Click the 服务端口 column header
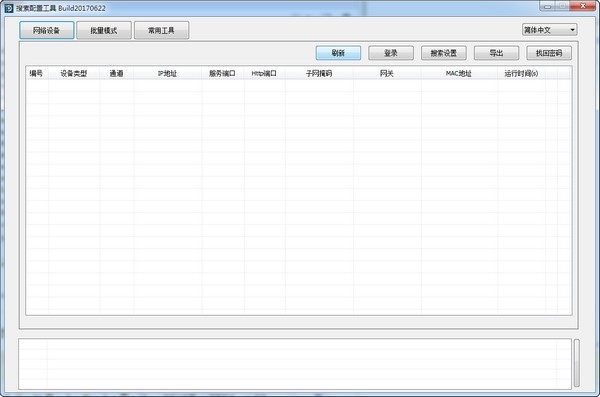 tap(223, 74)
